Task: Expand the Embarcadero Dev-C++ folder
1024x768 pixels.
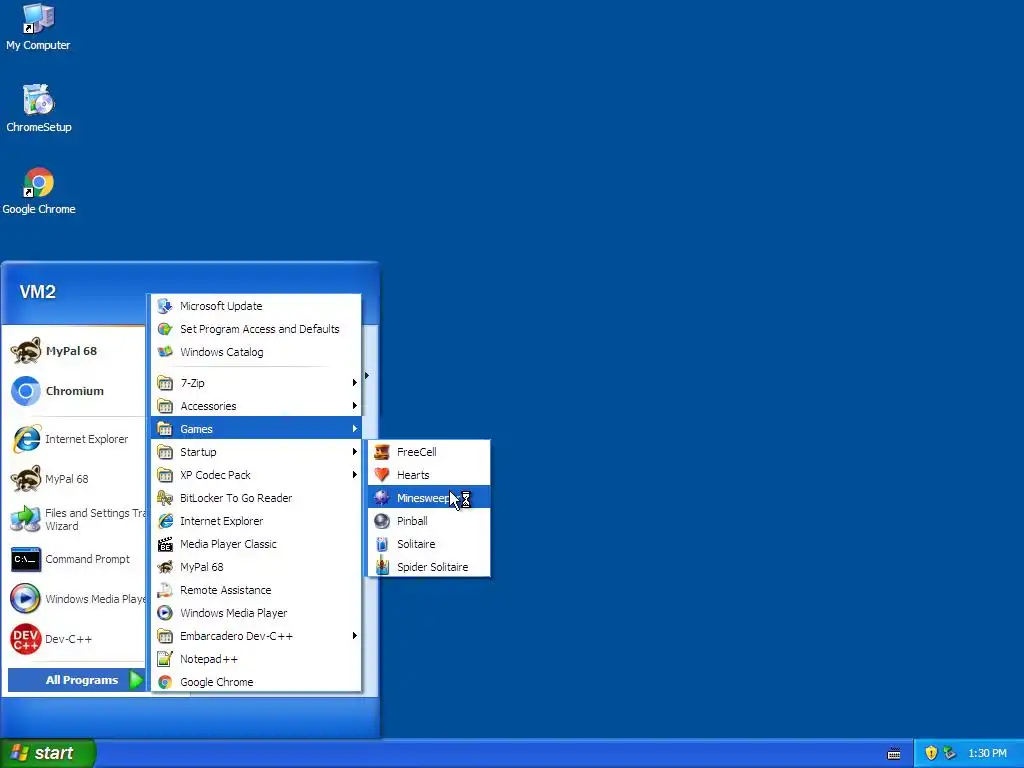Action: tap(256, 635)
